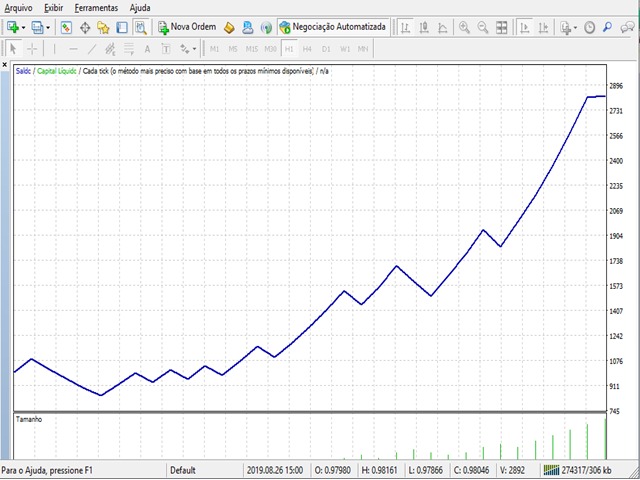
Task: Open the blue search magnifier
Action: point(608,27)
